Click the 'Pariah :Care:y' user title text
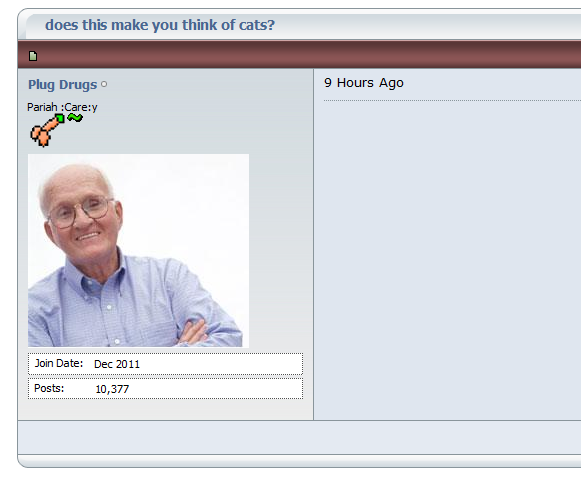581x480 pixels. (62, 107)
